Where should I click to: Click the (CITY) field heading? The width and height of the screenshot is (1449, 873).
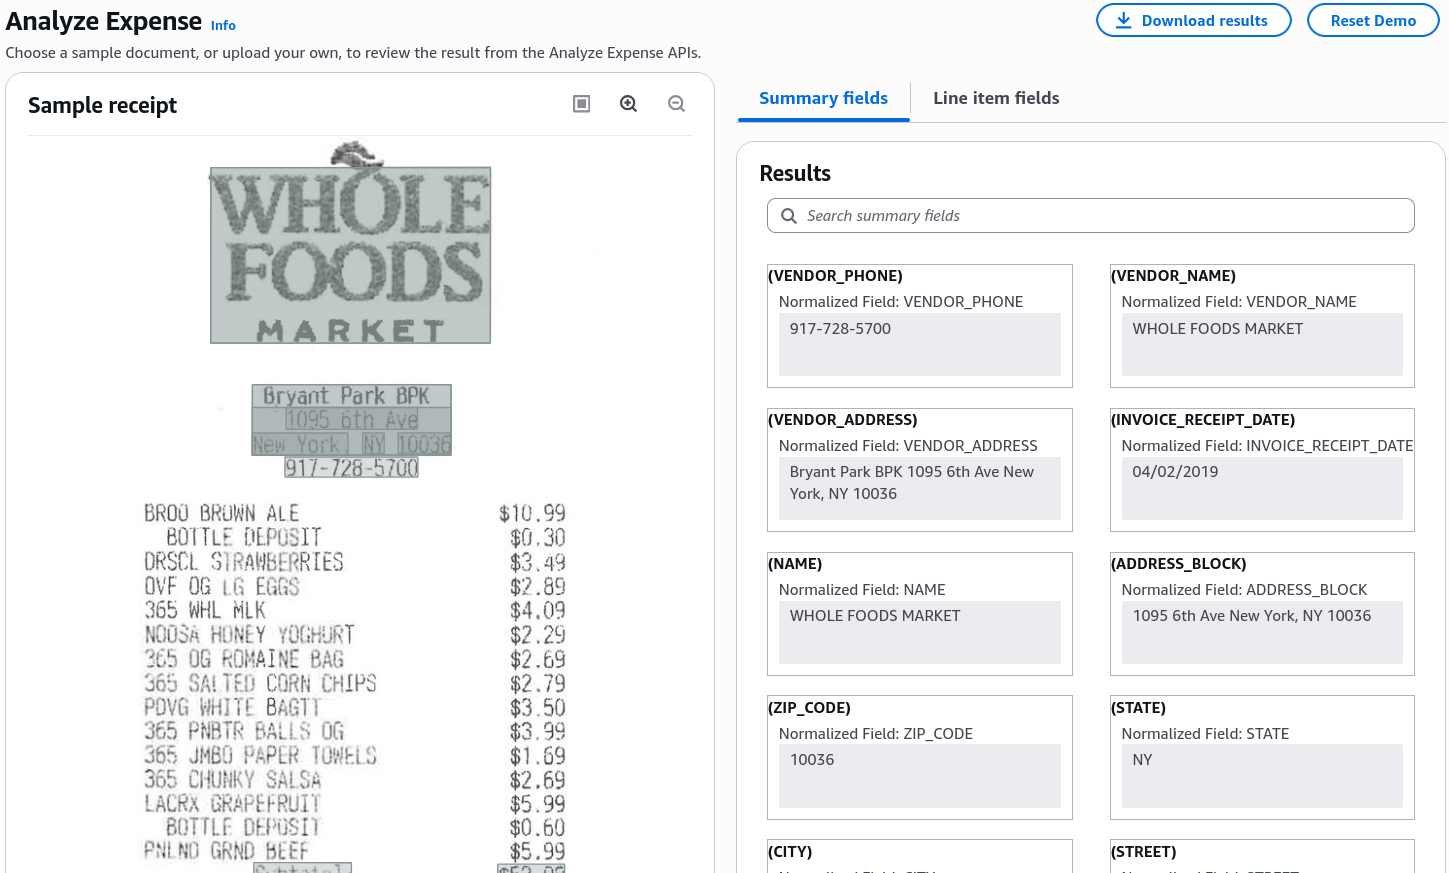tap(790, 852)
